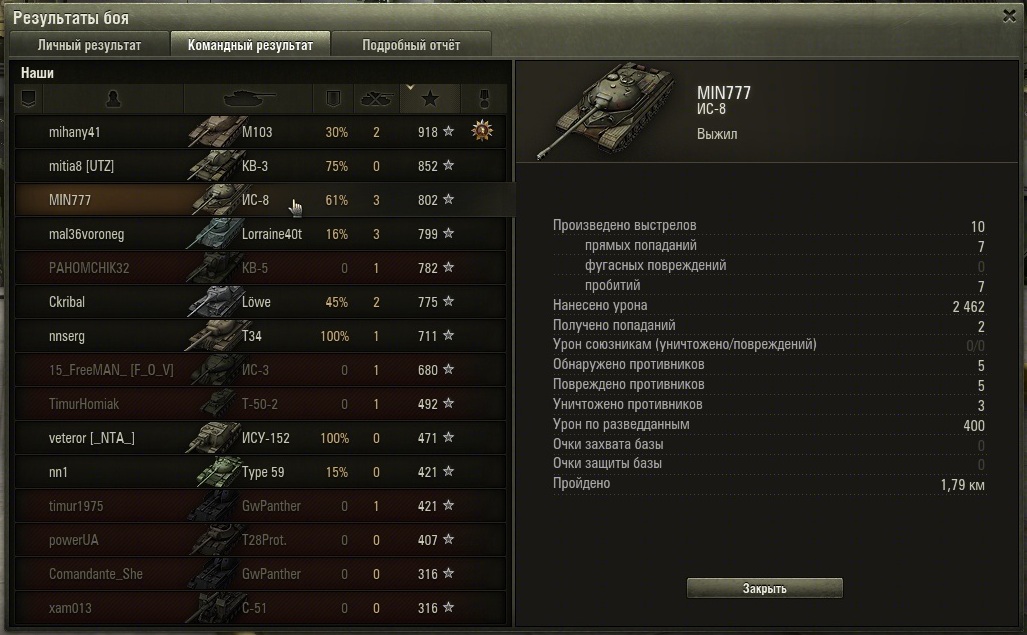Close the battle results window
1027x635 pixels.
1009,16
